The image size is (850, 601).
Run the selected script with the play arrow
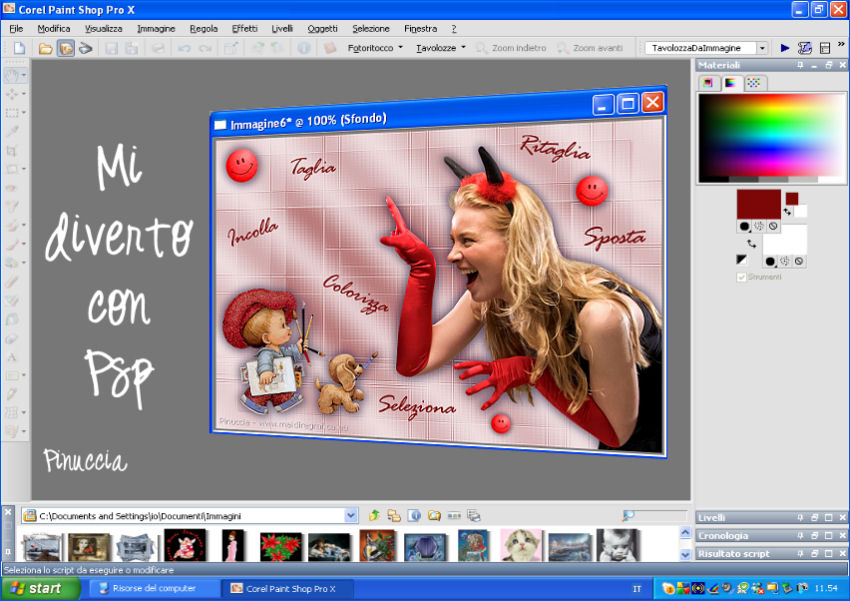(784, 48)
